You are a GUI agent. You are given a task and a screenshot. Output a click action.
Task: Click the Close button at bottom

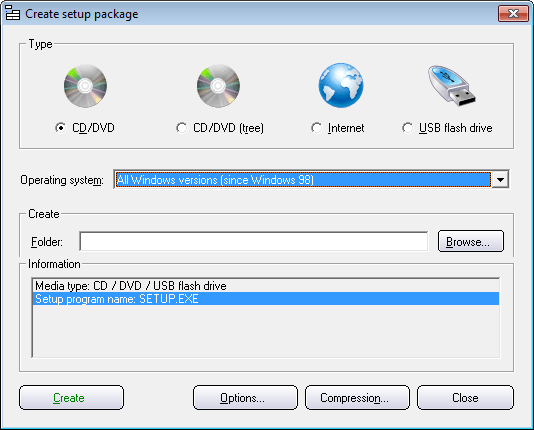click(x=465, y=398)
